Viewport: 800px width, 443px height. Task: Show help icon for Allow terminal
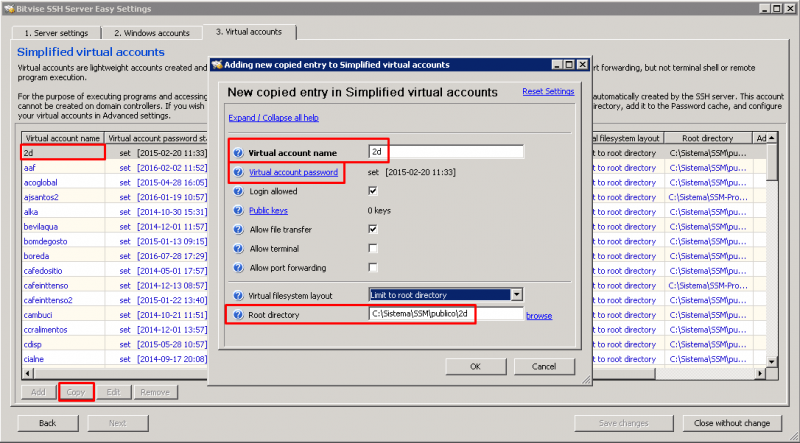tap(238, 249)
